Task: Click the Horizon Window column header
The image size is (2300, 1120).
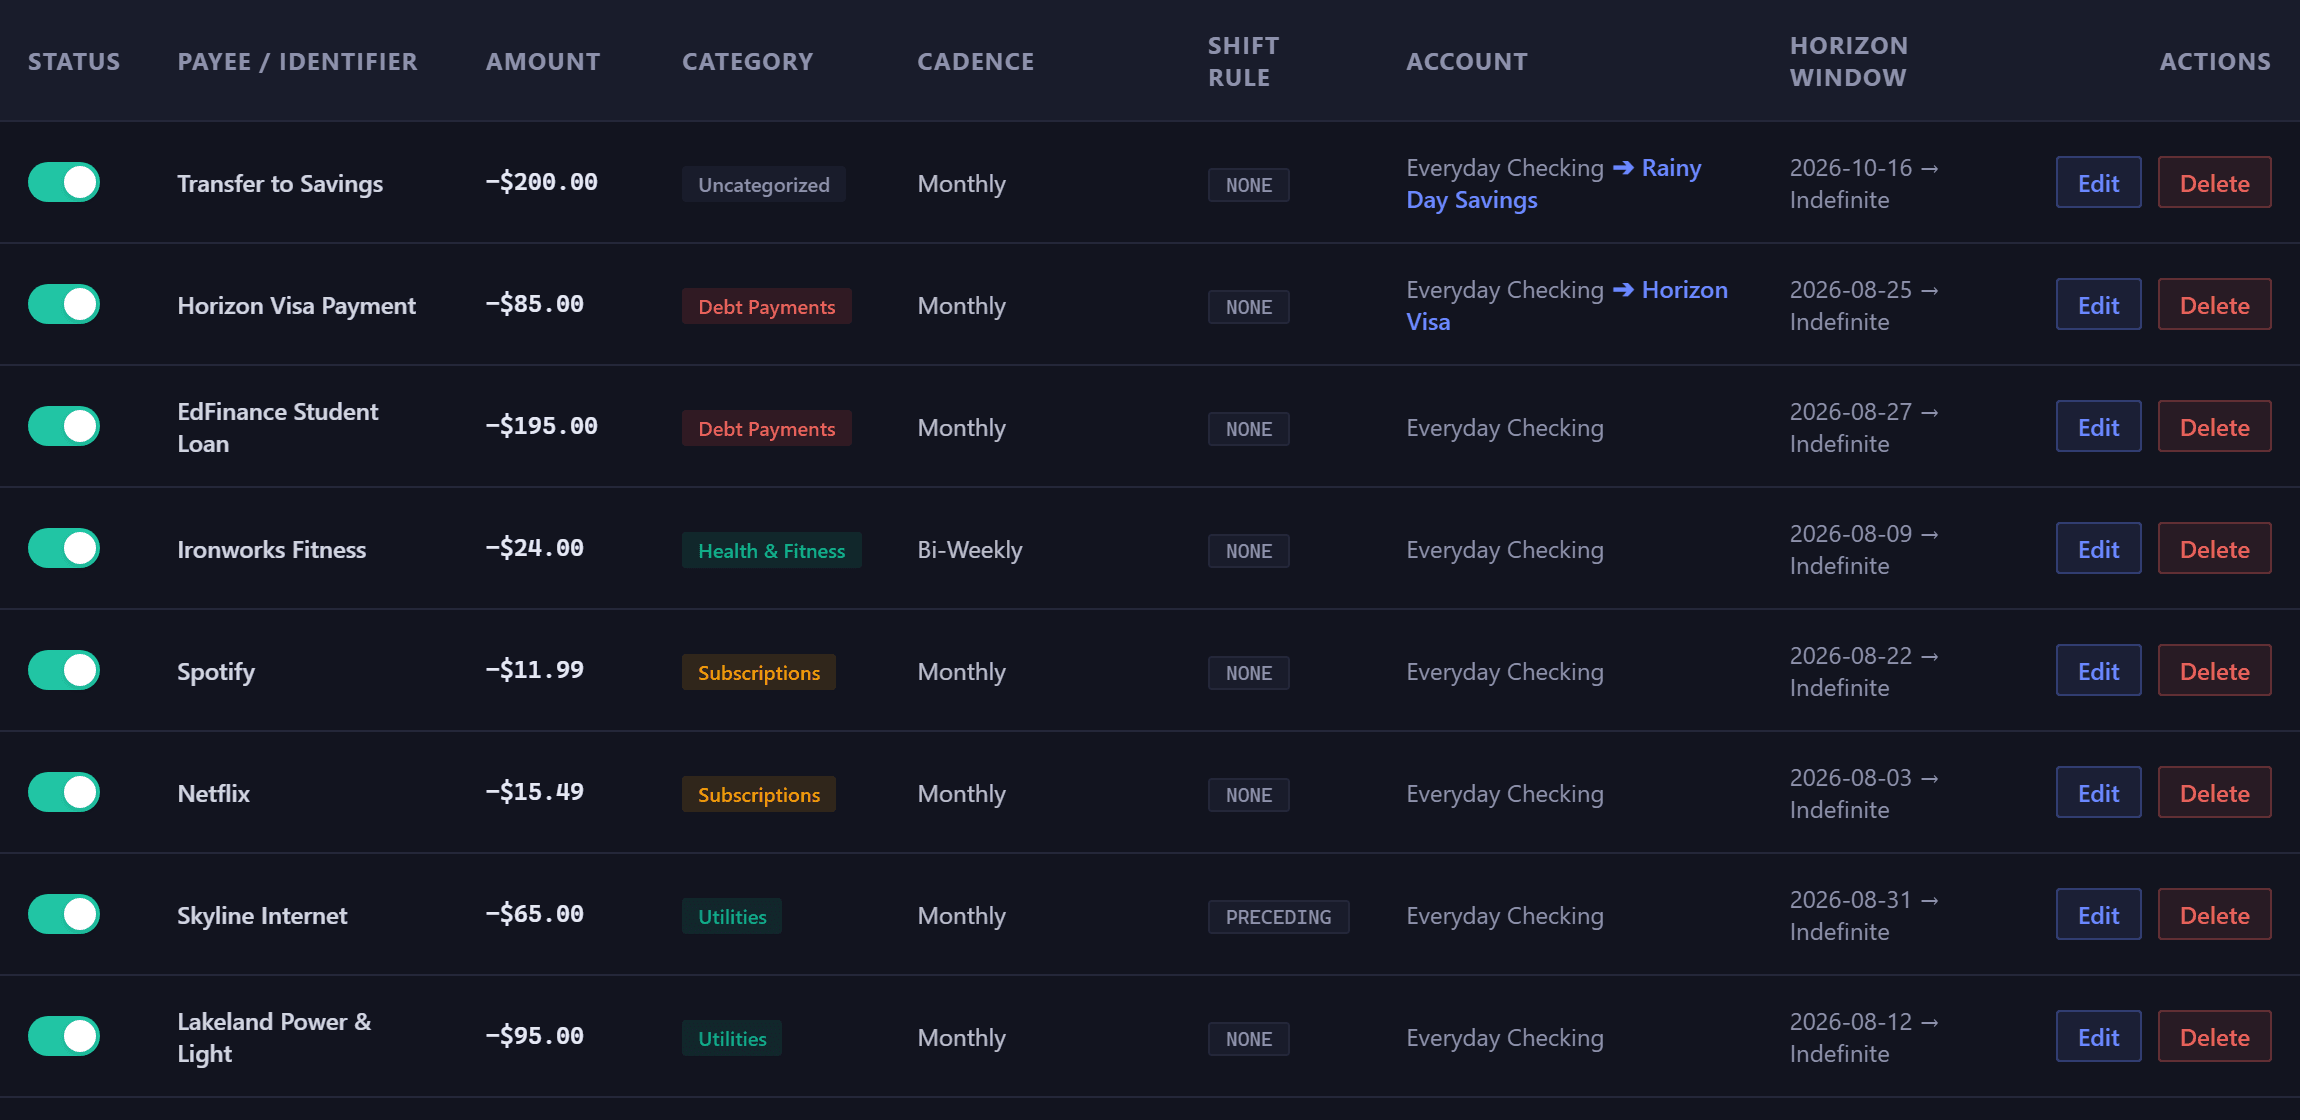Action: pyautogui.click(x=1848, y=61)
